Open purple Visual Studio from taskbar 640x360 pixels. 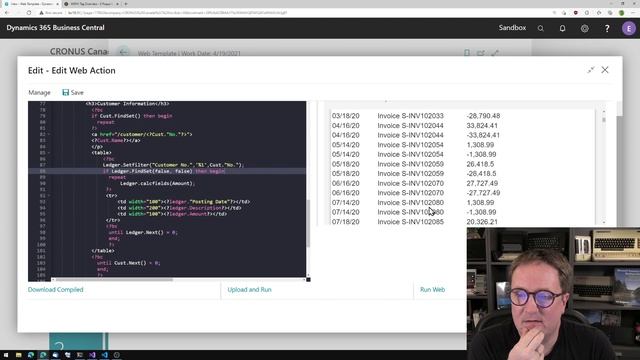point(92,355)
